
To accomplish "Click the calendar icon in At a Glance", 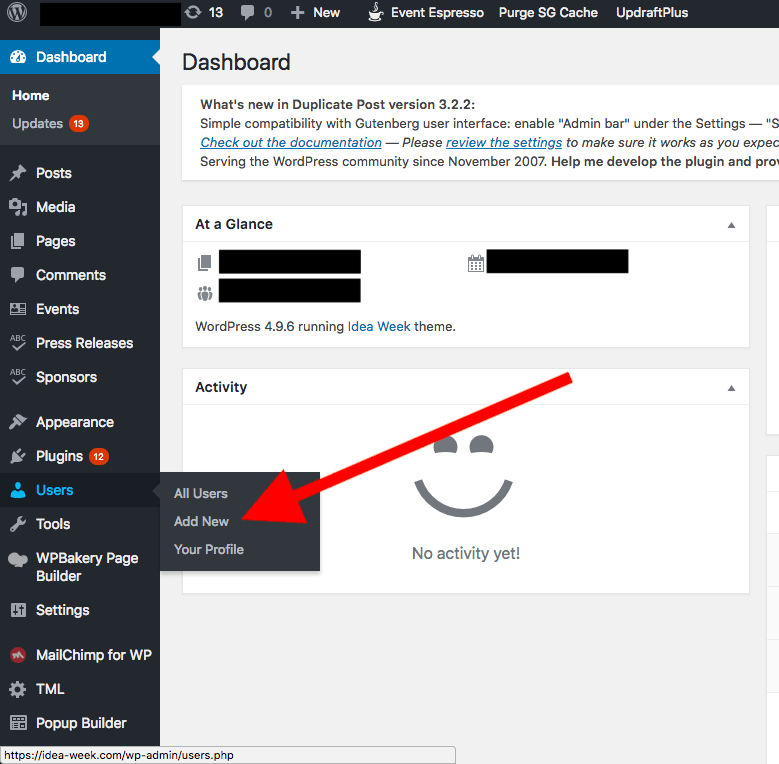I will pyautogui.click(x=475, y=263).
